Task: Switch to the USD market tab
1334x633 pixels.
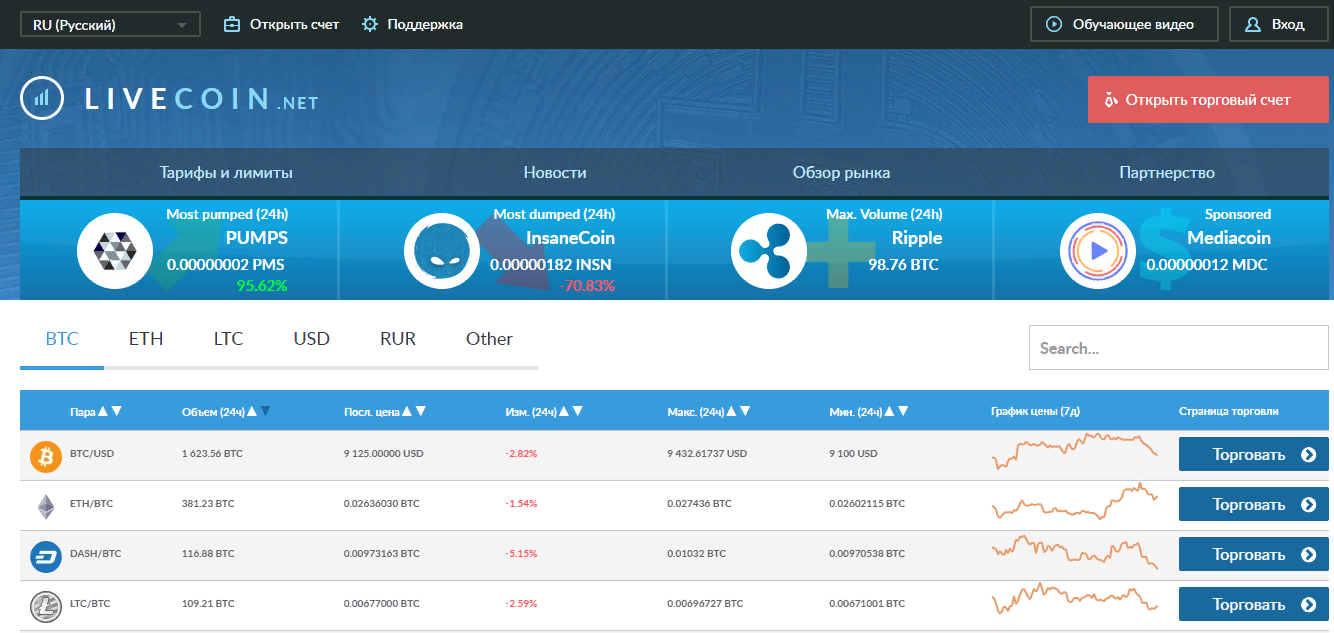Action: [311, 339]
